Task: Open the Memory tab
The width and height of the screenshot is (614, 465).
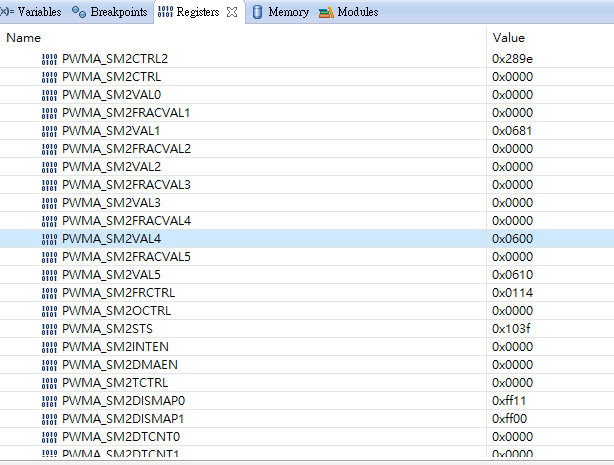Action: point(281,12)
